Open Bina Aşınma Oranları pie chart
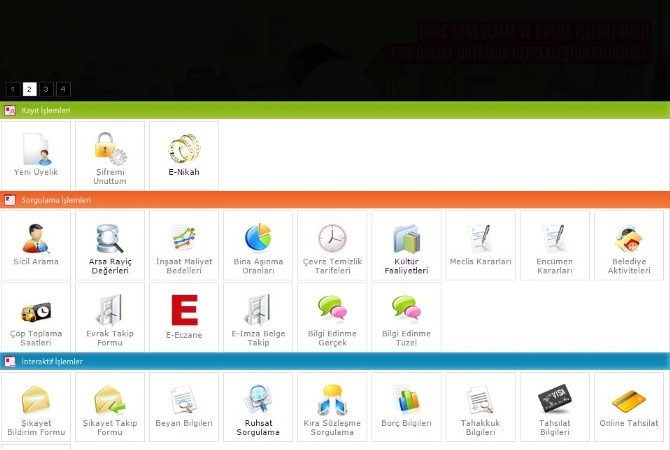670x450 pixels. pyautogui.click(x=258, y=237)
